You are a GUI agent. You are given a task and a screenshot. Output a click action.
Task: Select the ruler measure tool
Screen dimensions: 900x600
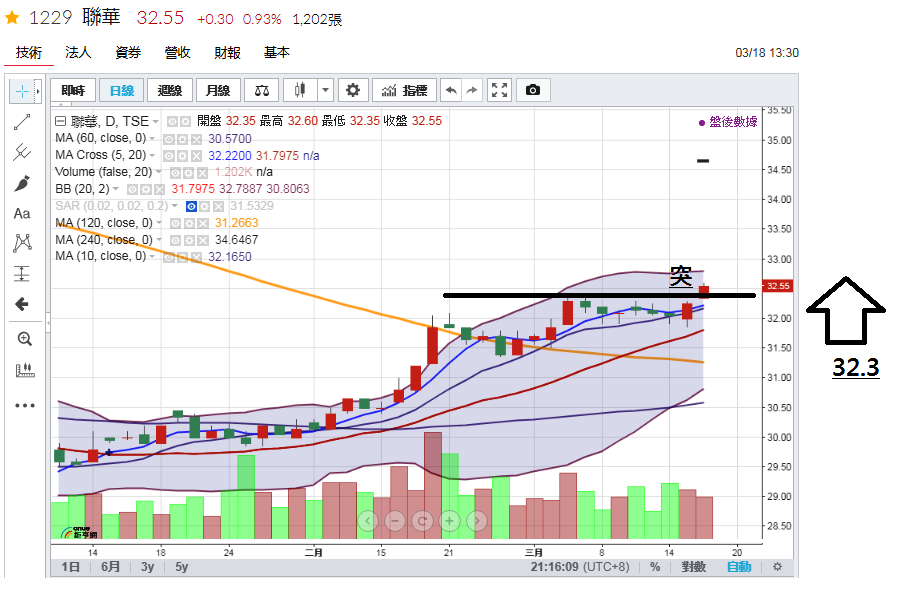[24, 370]
